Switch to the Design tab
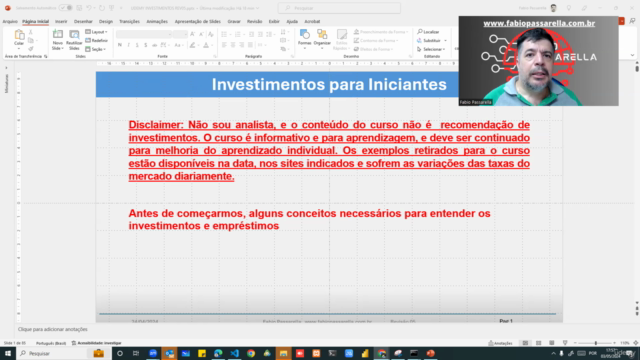 [106, 21]
